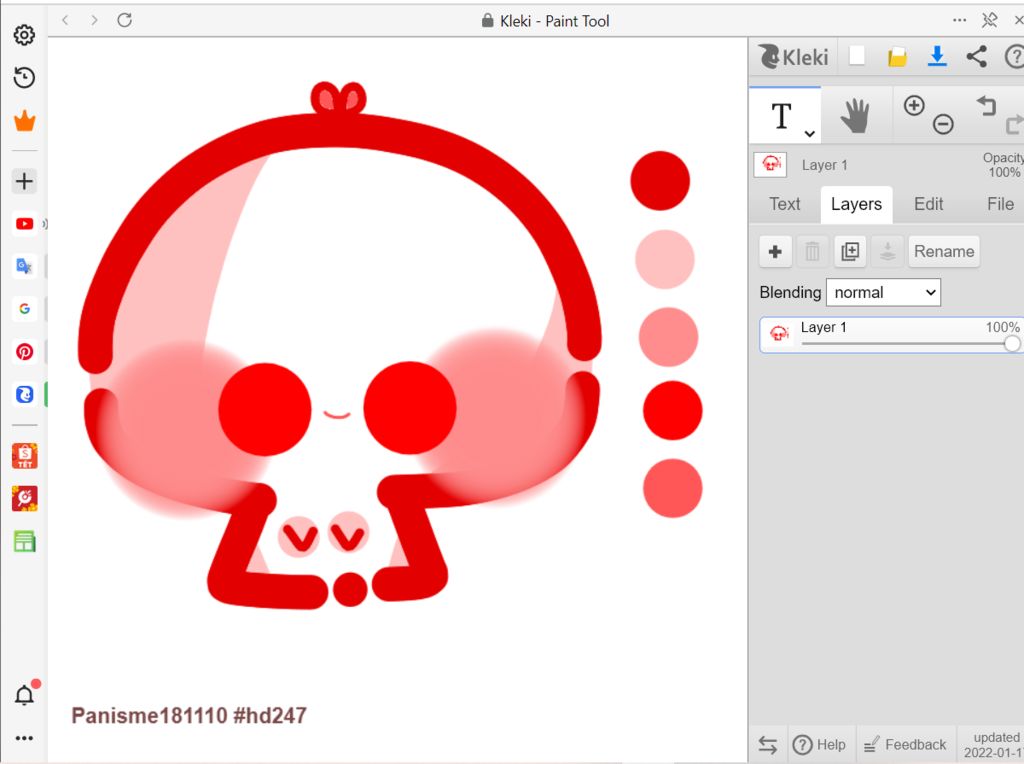1024x764 pixels.
Task: Click the 'Panisme181110 #hd247' text on canvas
Action: (189, 716)
